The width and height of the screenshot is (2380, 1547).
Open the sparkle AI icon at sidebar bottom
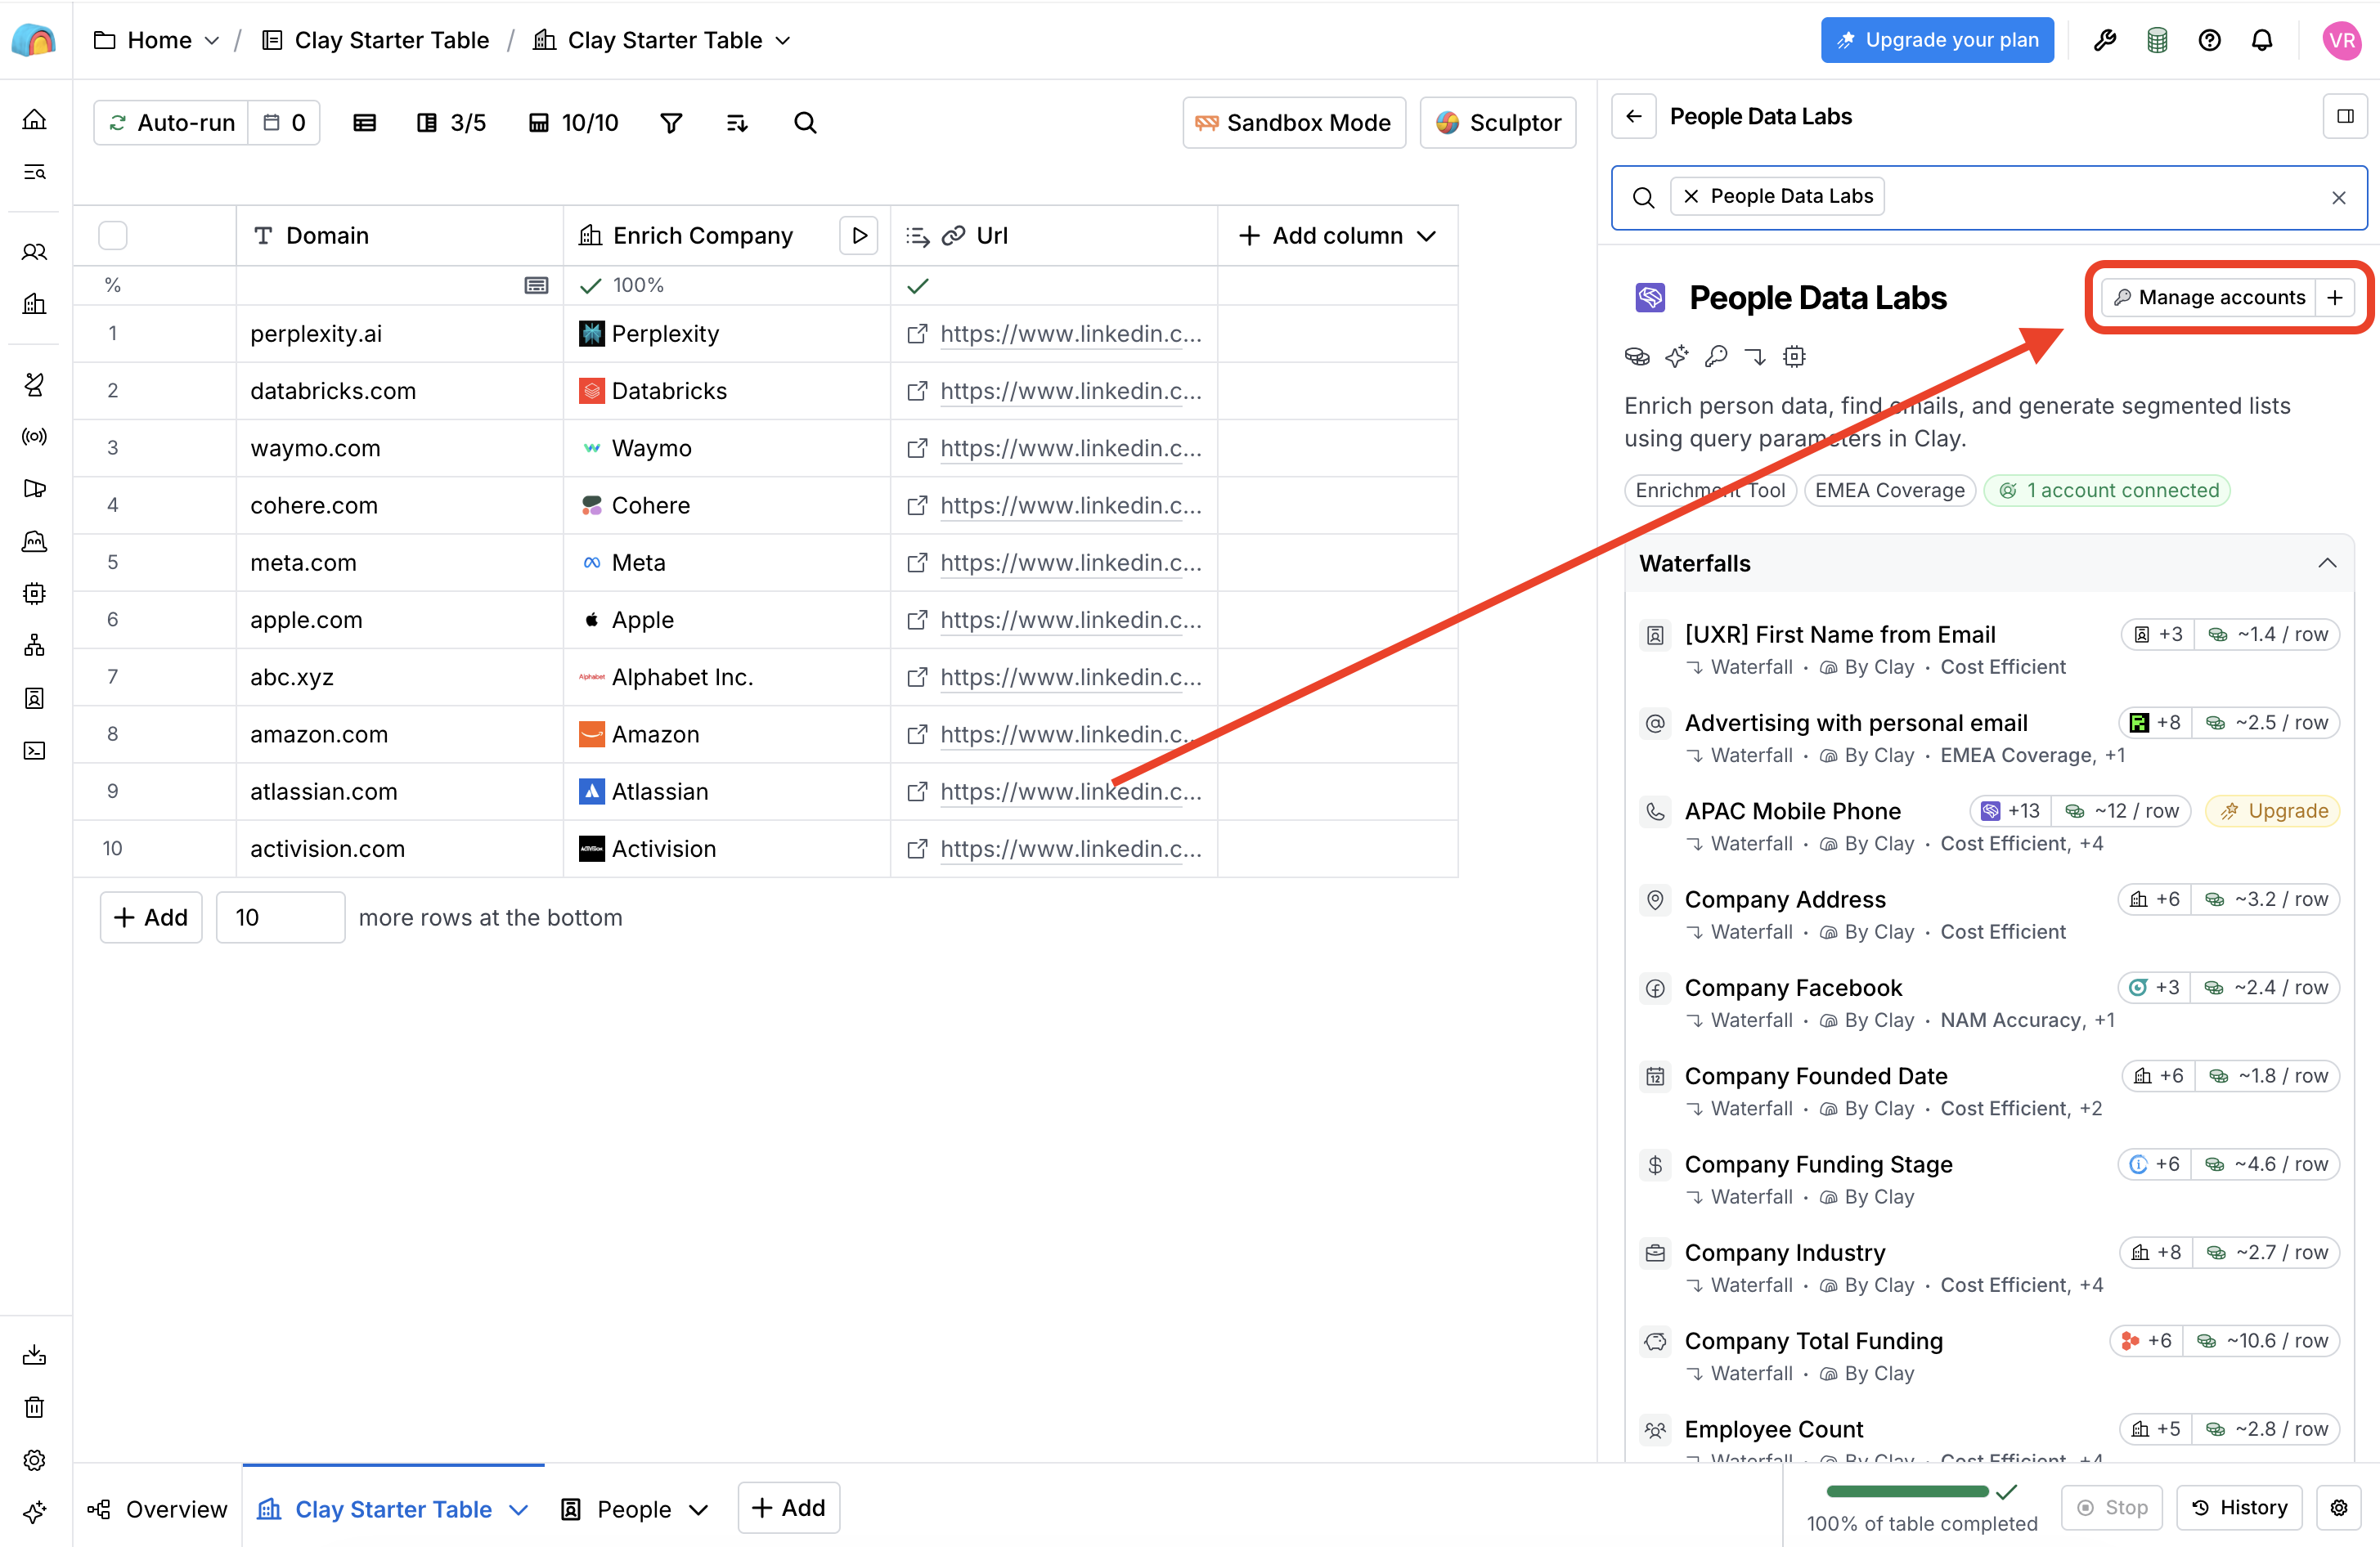[35, 1512]
